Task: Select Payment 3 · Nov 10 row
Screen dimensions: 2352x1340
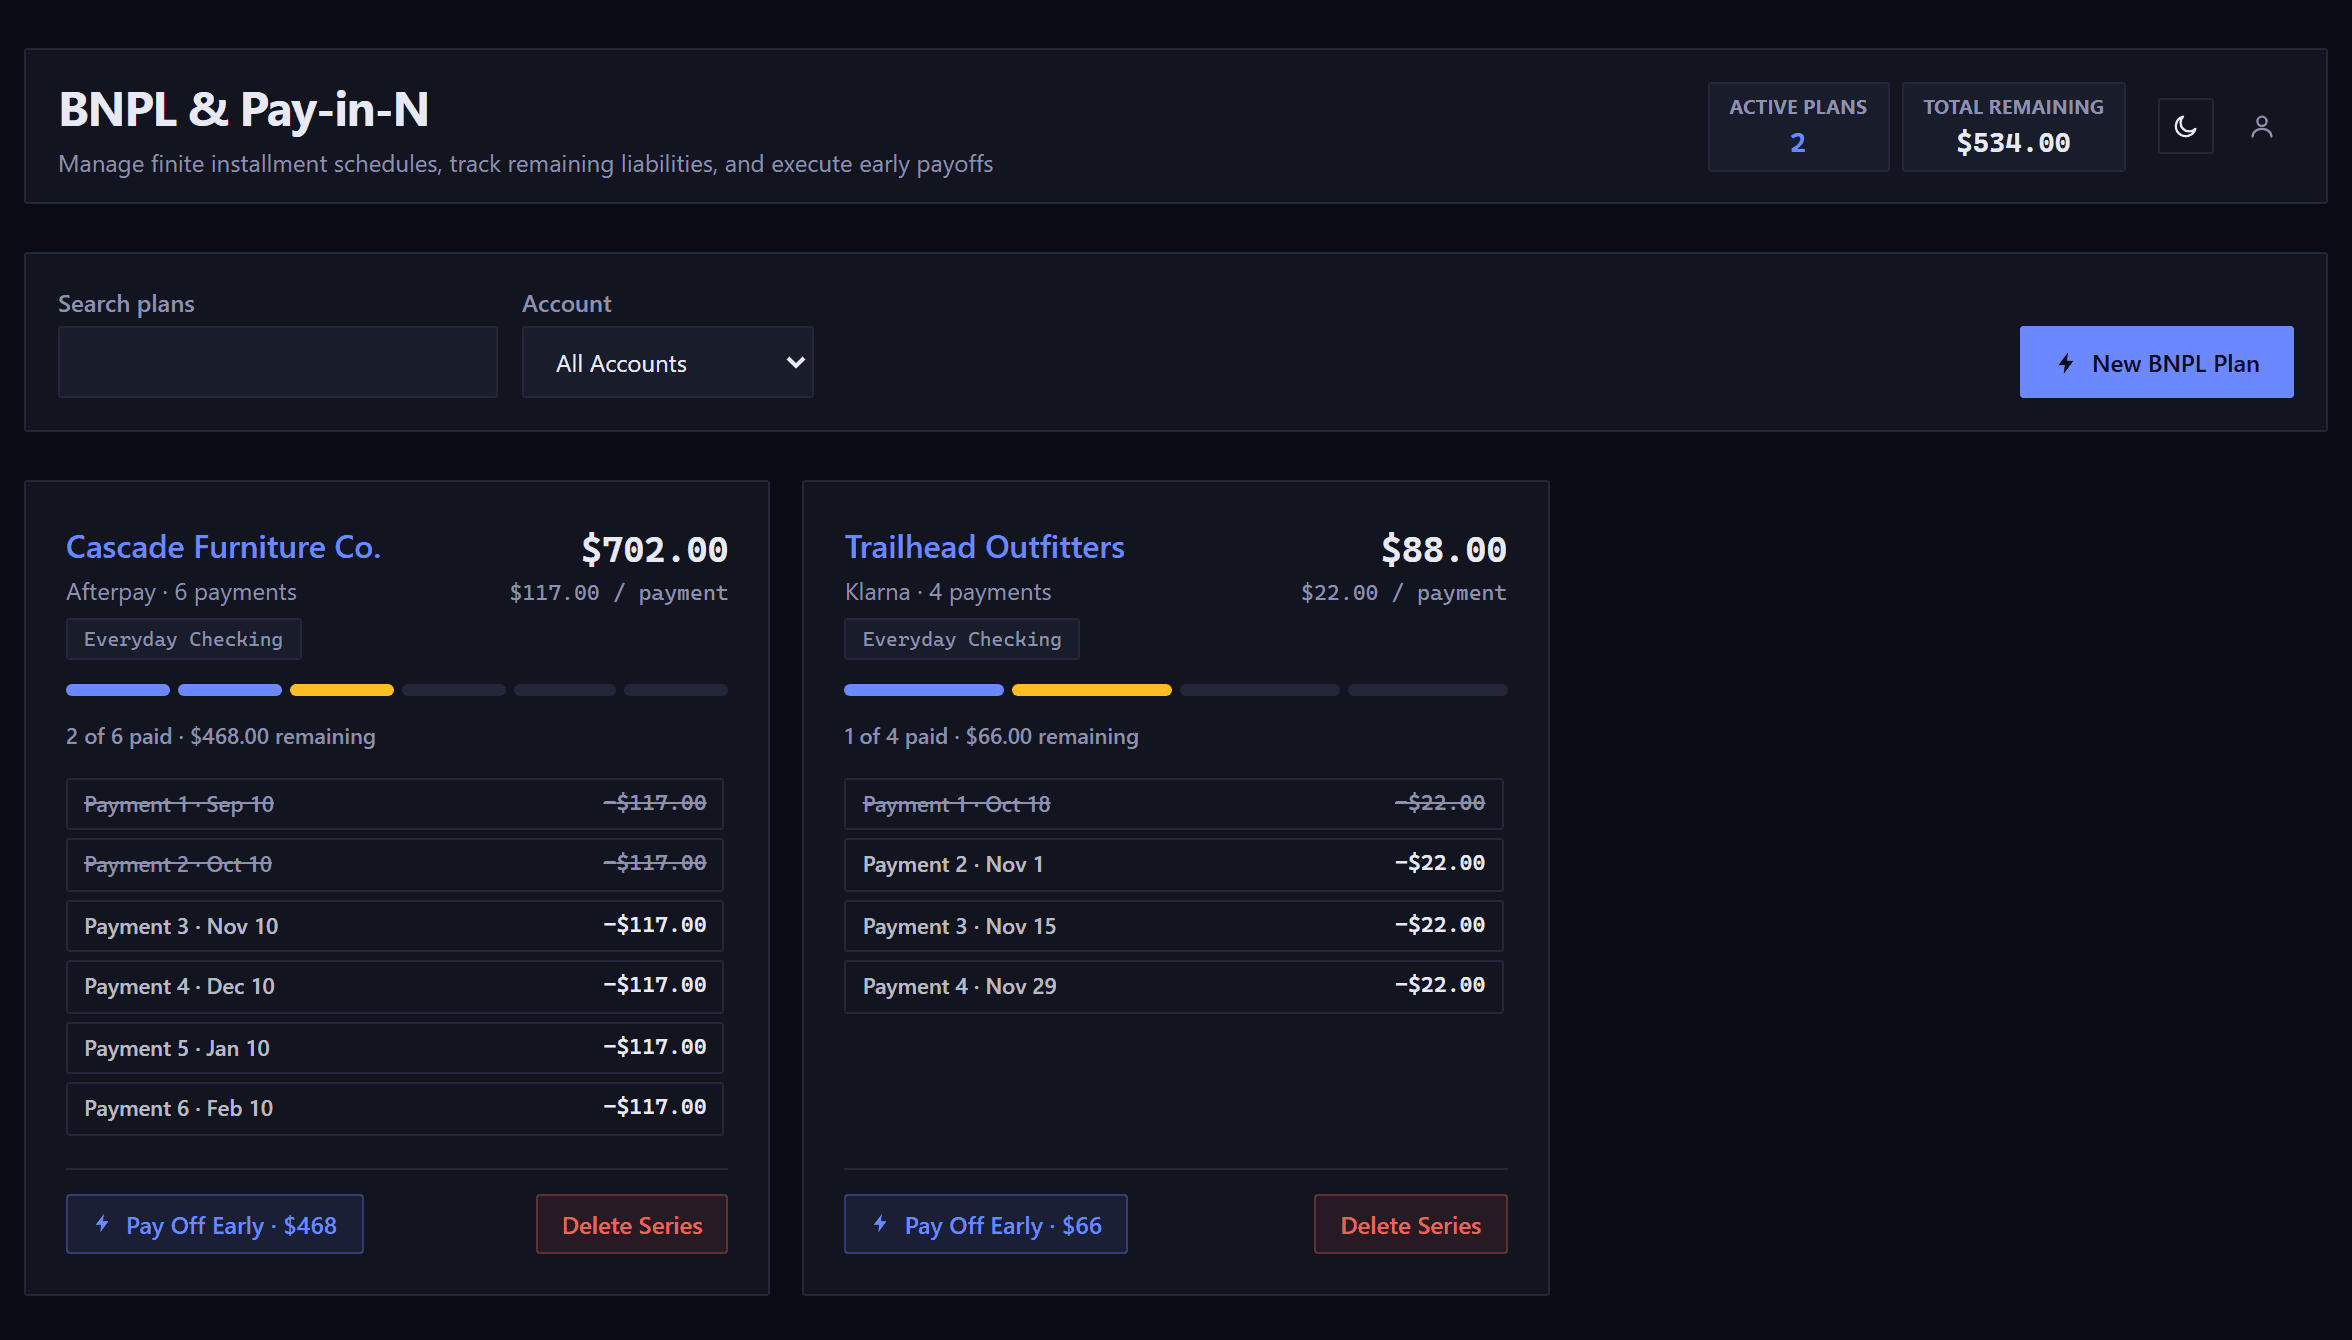Action: pyautogui.click(x=395, y=926)
